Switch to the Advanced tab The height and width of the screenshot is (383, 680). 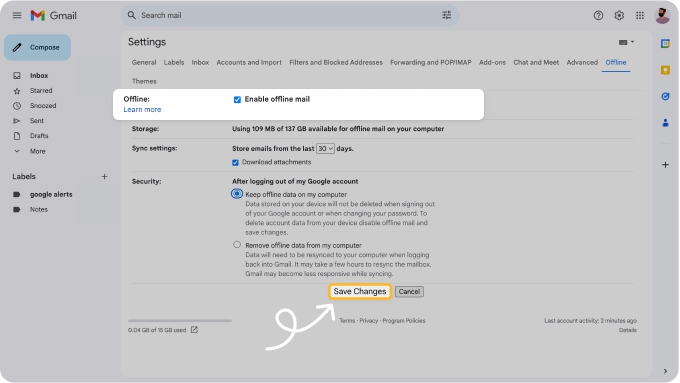(x=582, y=62)
